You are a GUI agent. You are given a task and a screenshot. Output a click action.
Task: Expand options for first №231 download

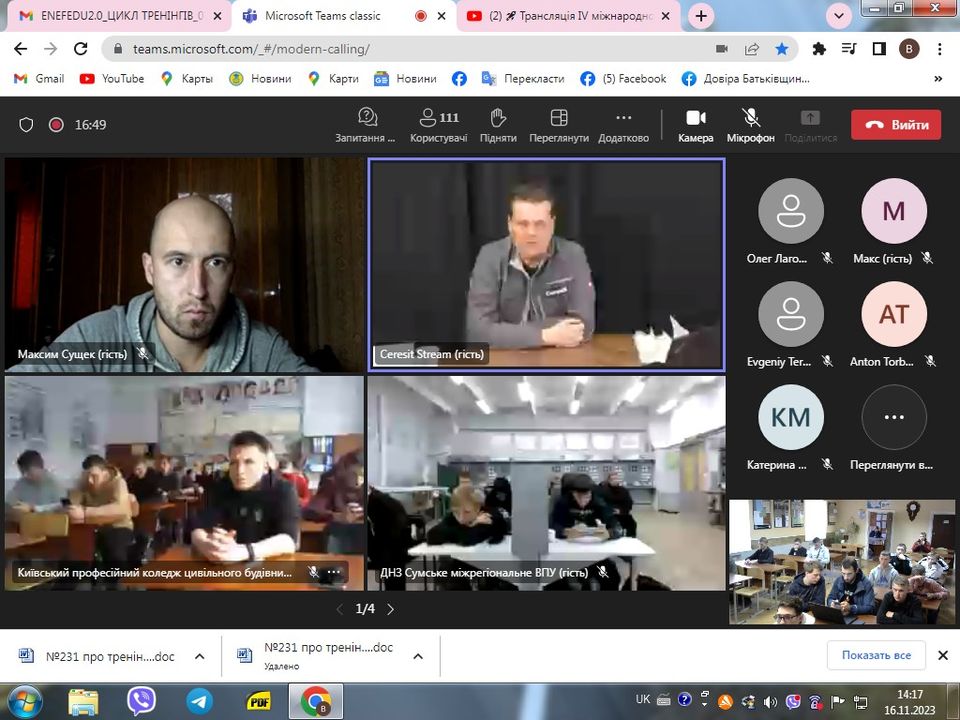[x=199, y=656]
